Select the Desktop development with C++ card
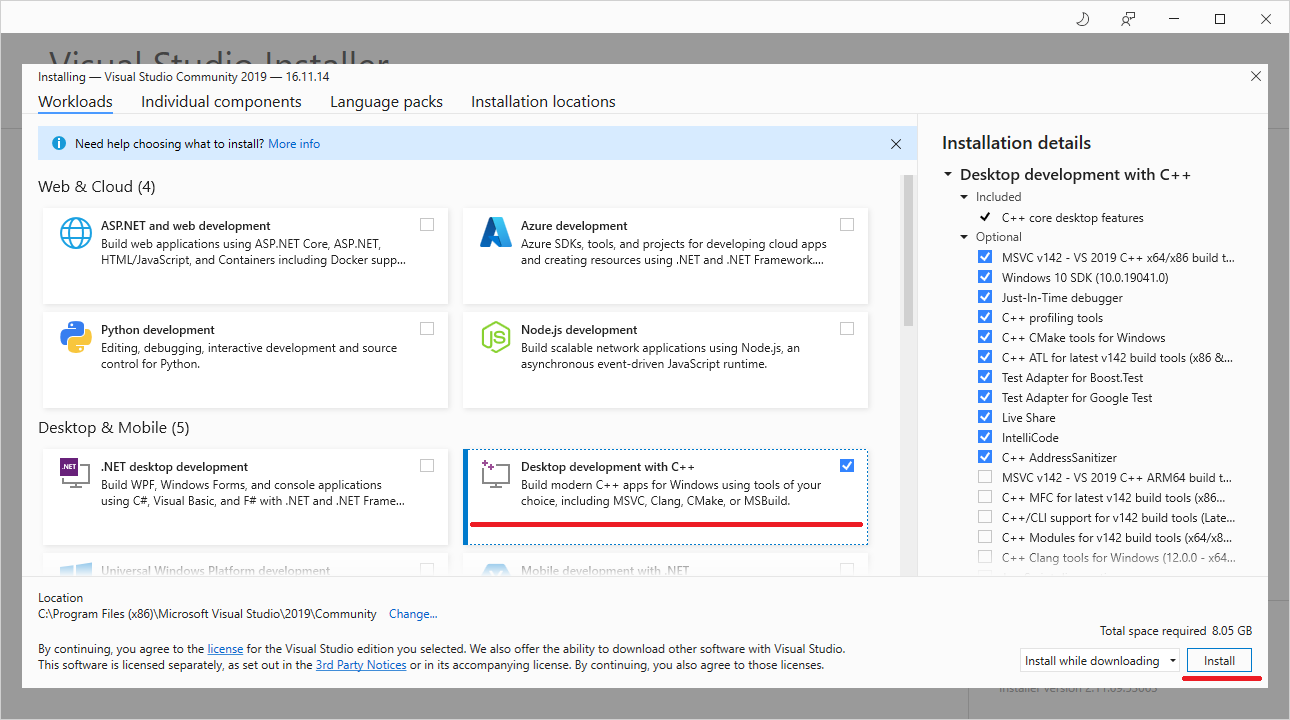Image resolution: width=1290 pixels, height=720 pixels. (666, 497)
